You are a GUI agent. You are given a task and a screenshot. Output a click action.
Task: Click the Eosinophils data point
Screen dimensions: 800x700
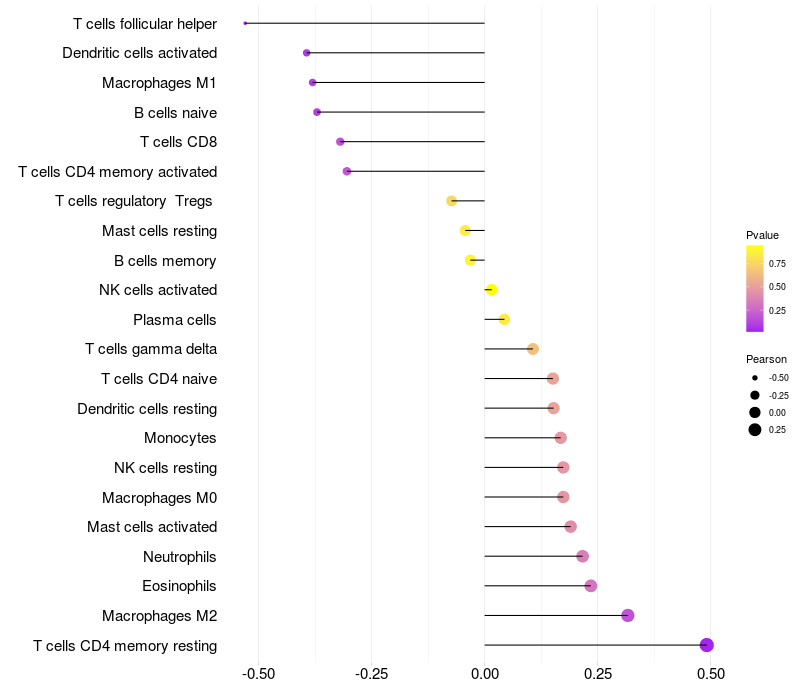coord(591,586)
